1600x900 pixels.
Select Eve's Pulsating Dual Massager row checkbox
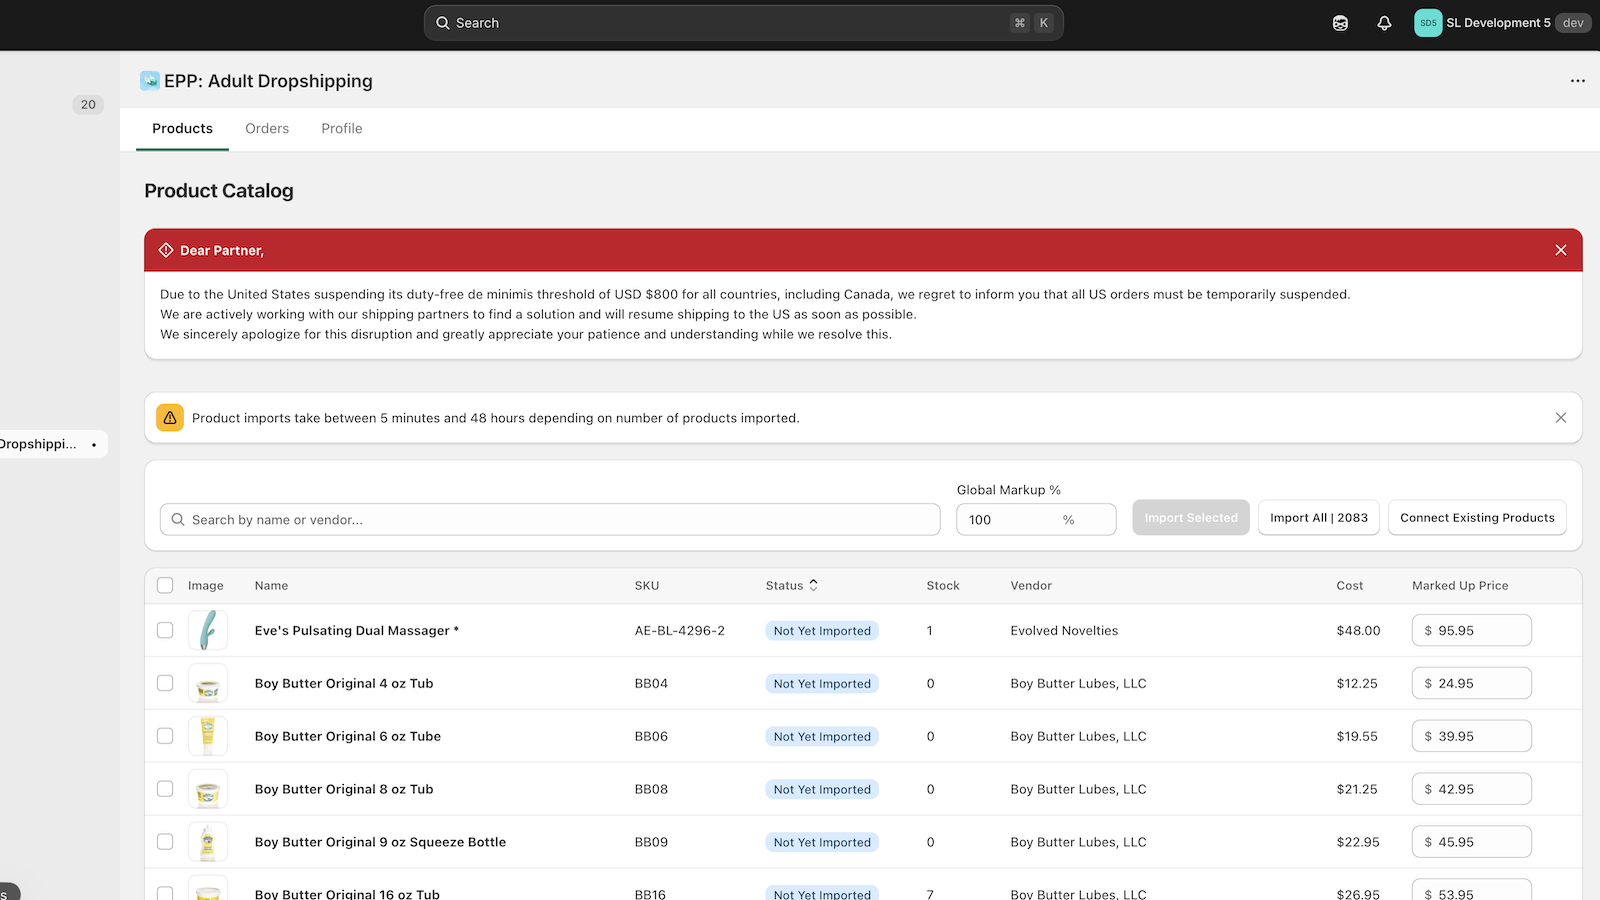(165, 631)
